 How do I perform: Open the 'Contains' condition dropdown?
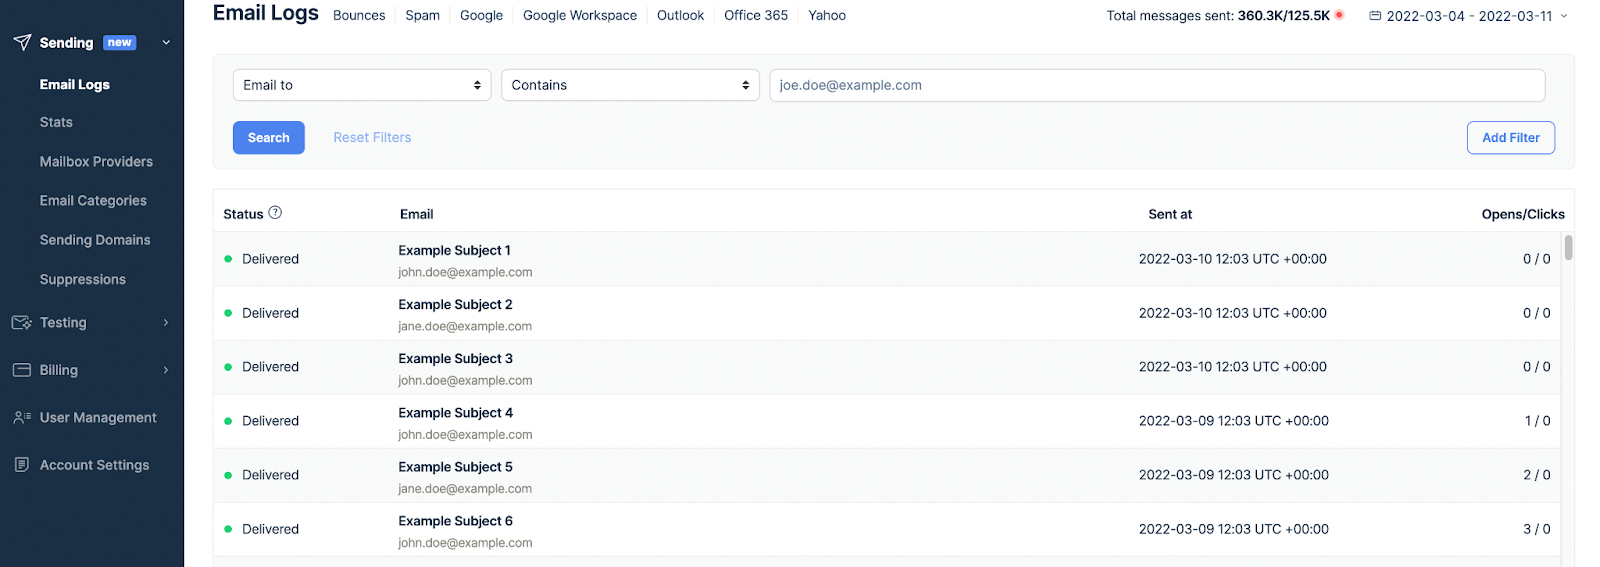(630, 85)
